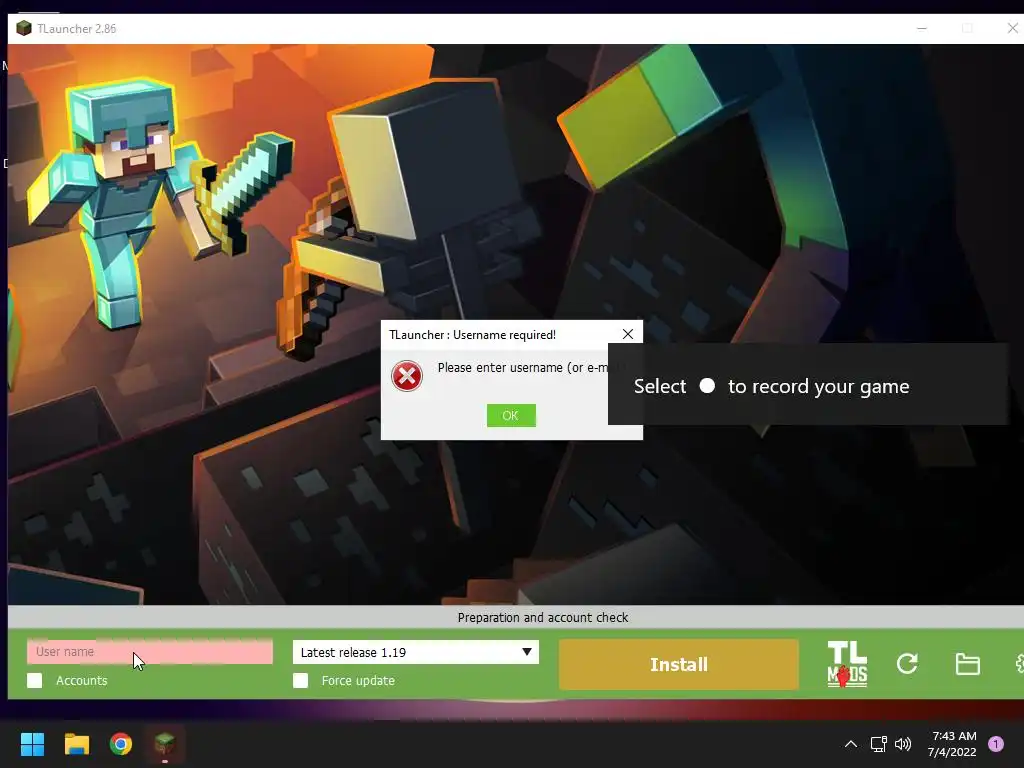Viewport: 1024px width, 768px height.
Task: Open the notification badge in the taskbar
Action: (996, 744)
